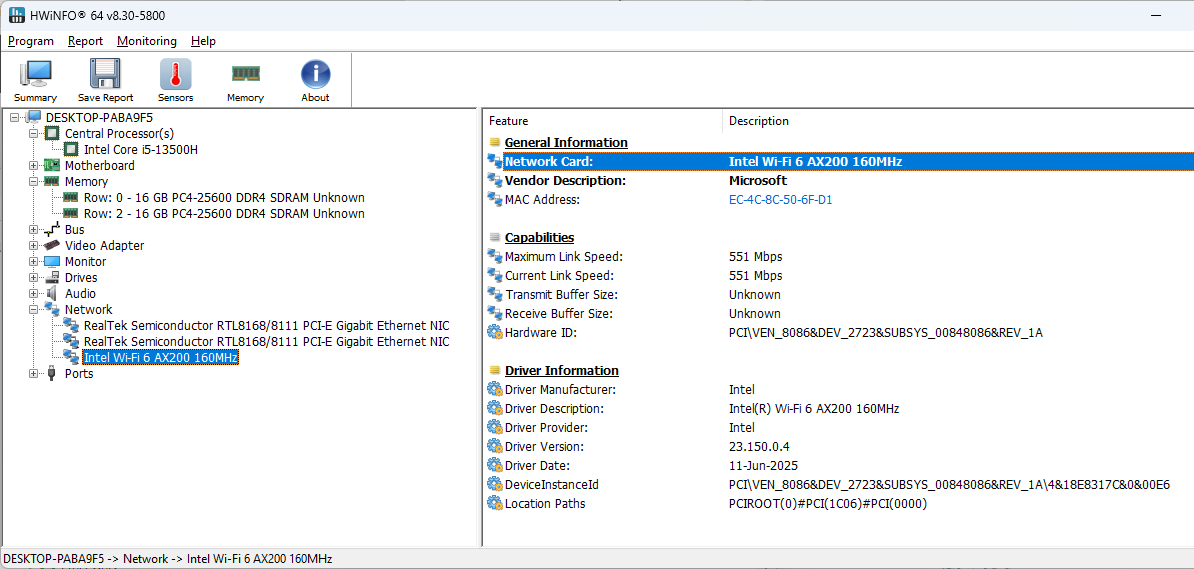Image resolution: width=1194 pixels, height=569 pixels.
Task: Select Row: 2 - 16 GB DDR4 entry
Action: 224,213
